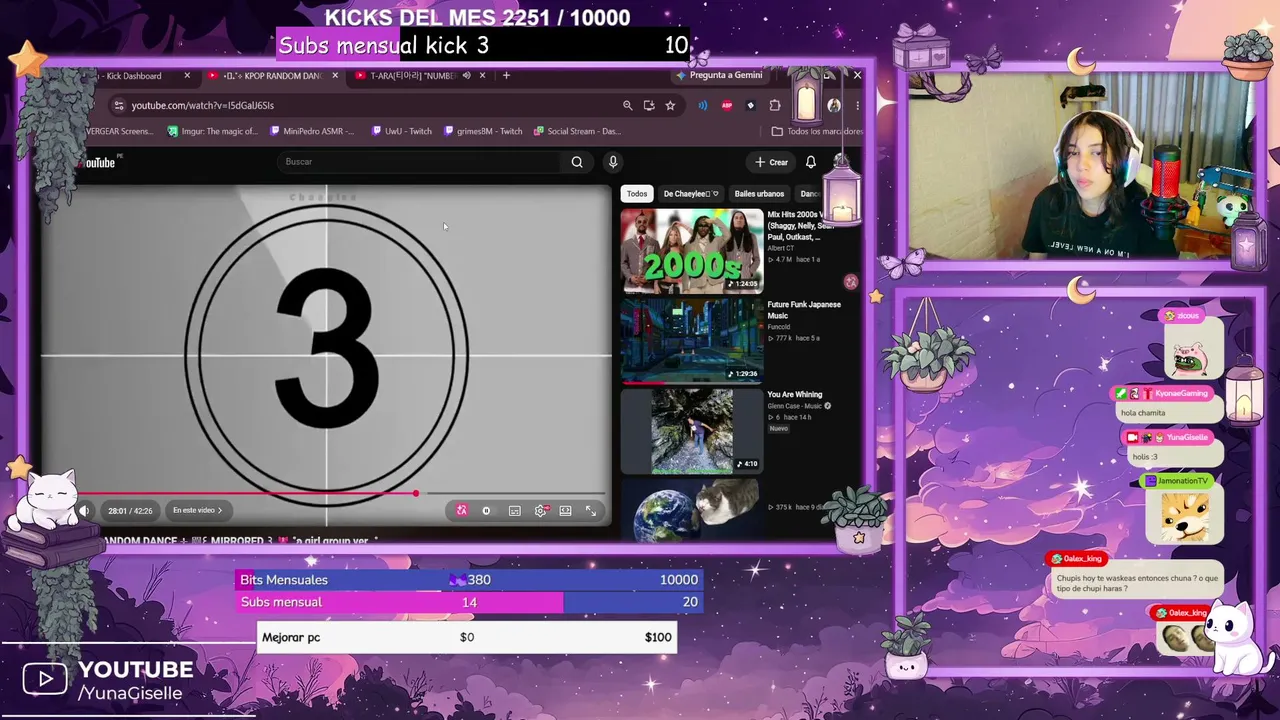This screenshot has height=720, width=1280.
Task: Open Chrome zoom magnifier in address bar
Action: tap(627, 105)
